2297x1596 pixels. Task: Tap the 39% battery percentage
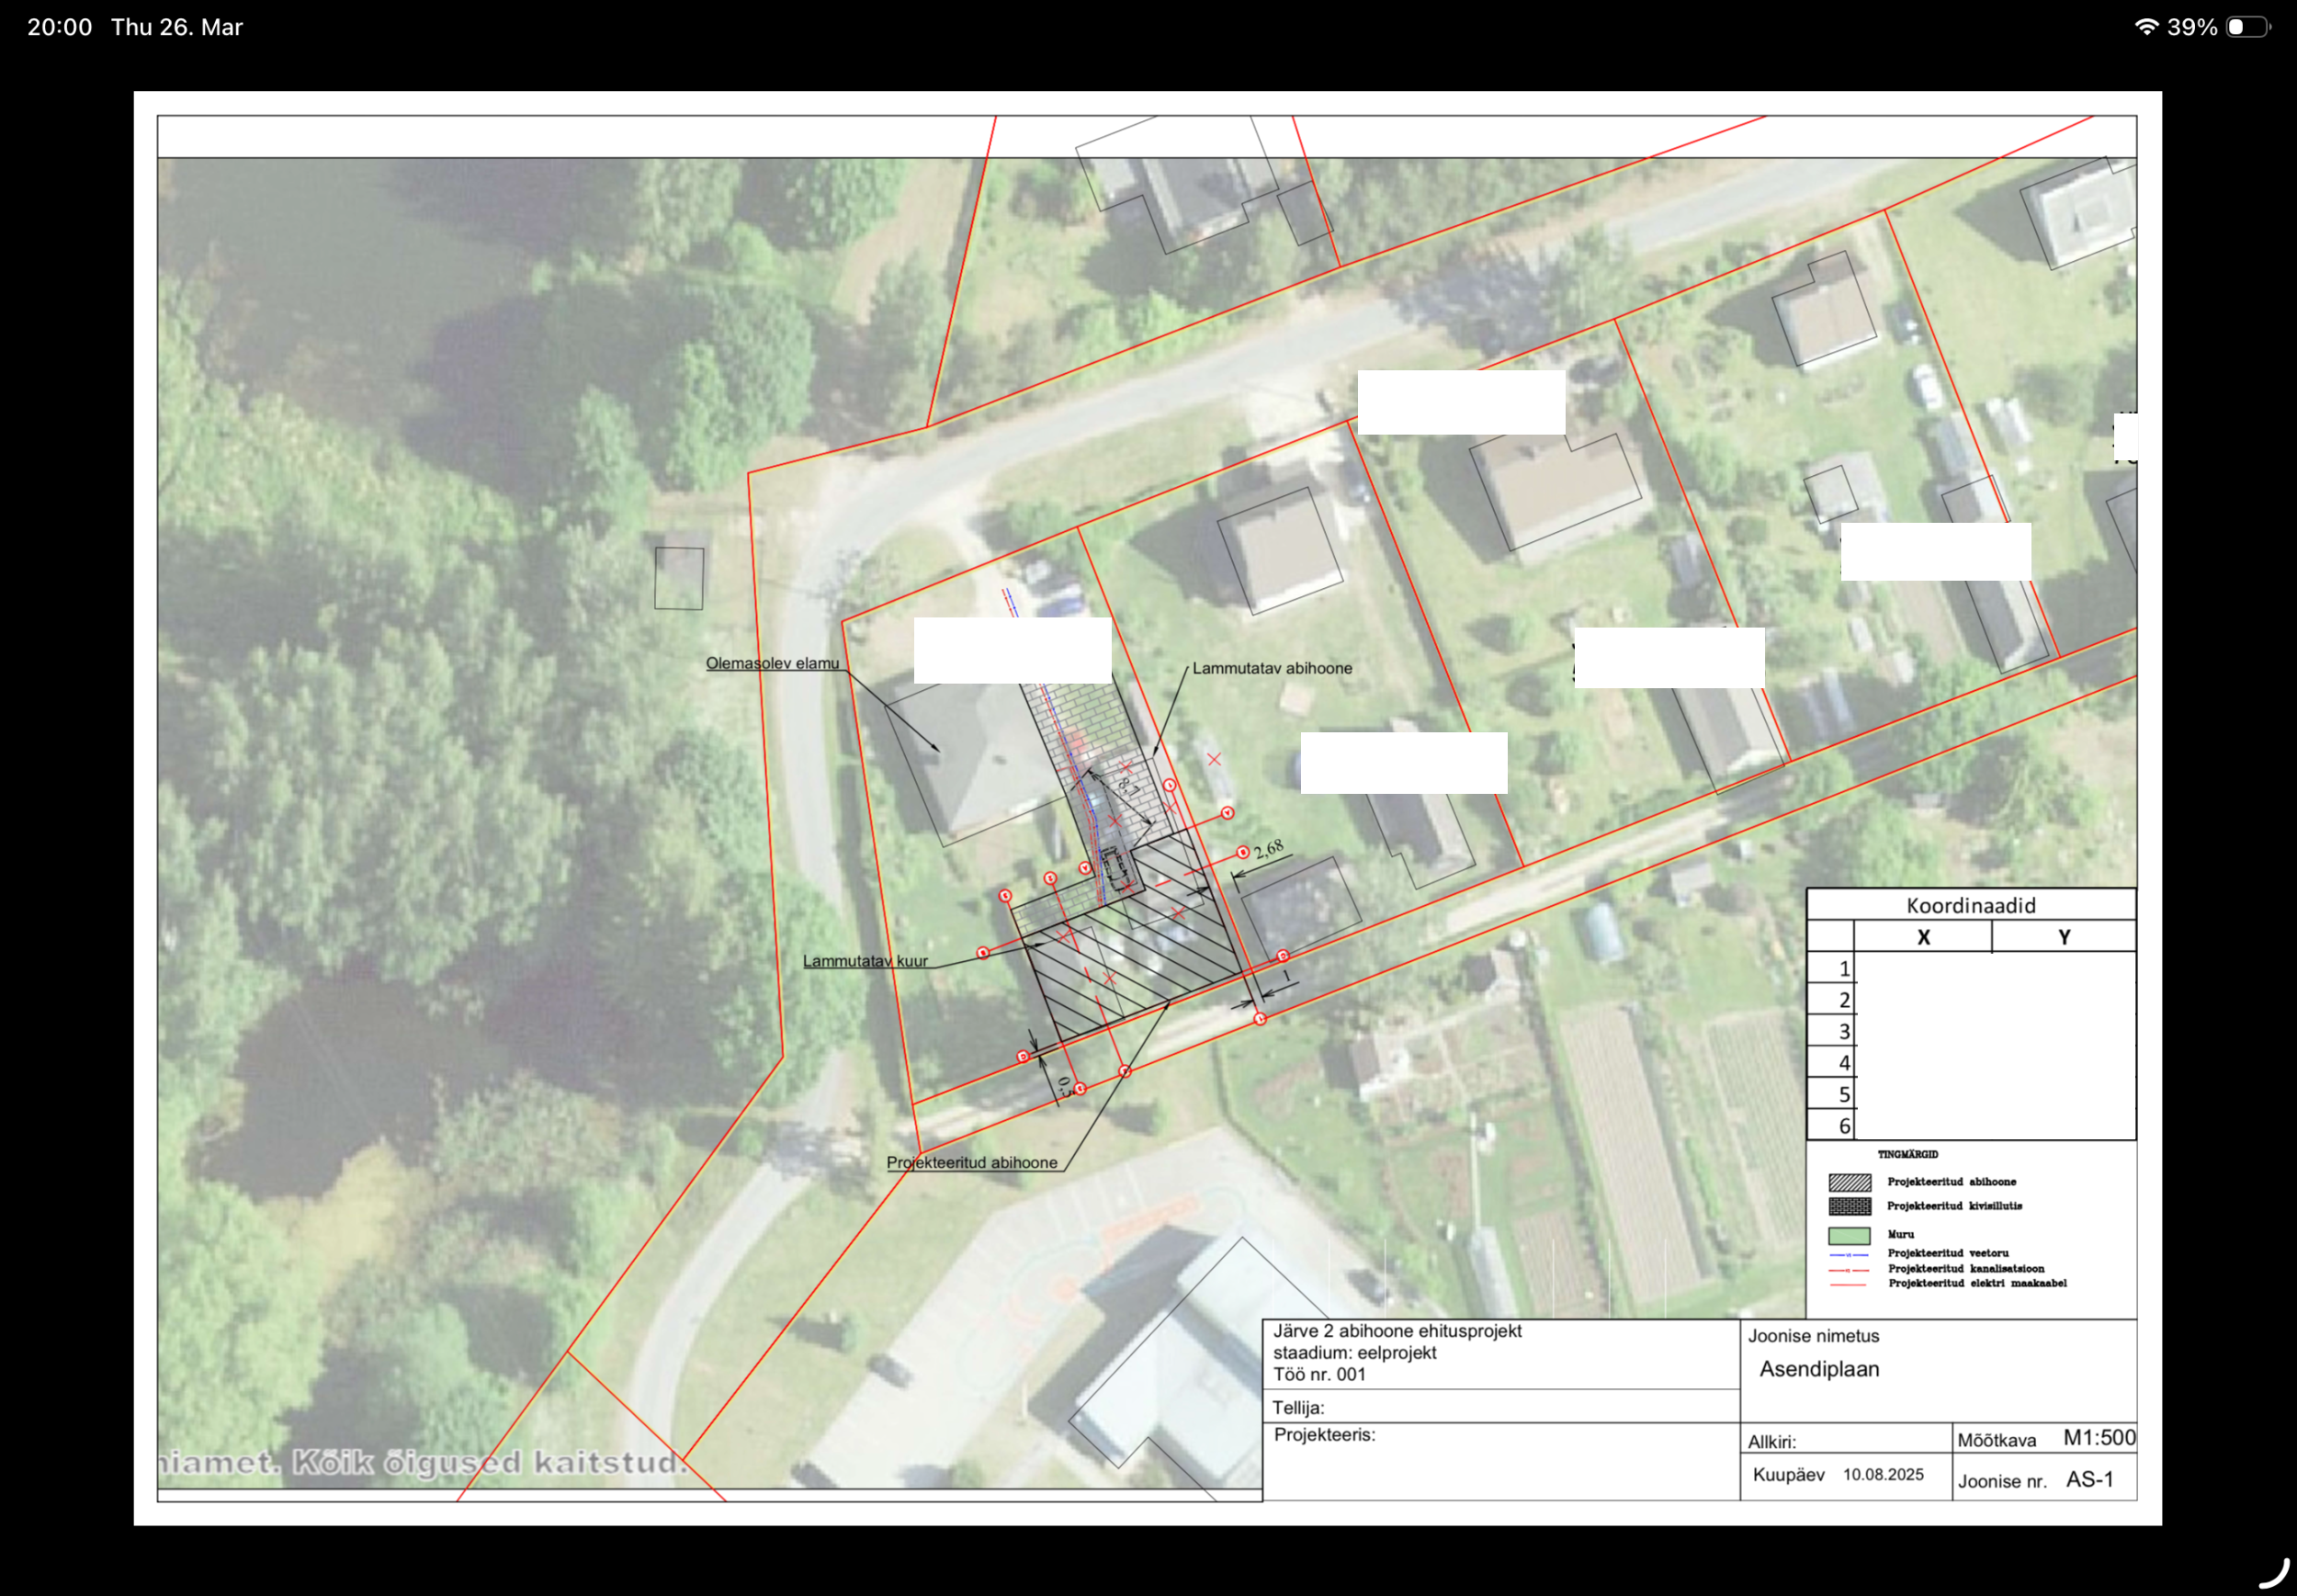click(2192, 27)
